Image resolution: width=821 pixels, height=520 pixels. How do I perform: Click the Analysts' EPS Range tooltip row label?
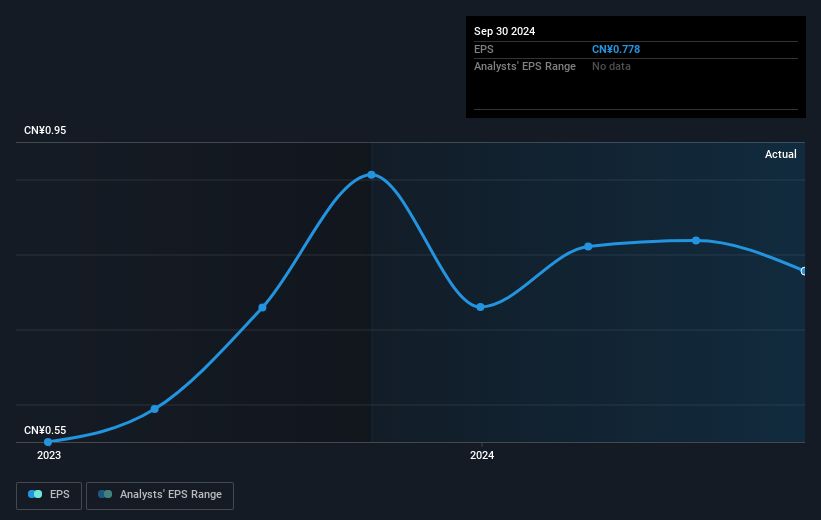[525, 67]
